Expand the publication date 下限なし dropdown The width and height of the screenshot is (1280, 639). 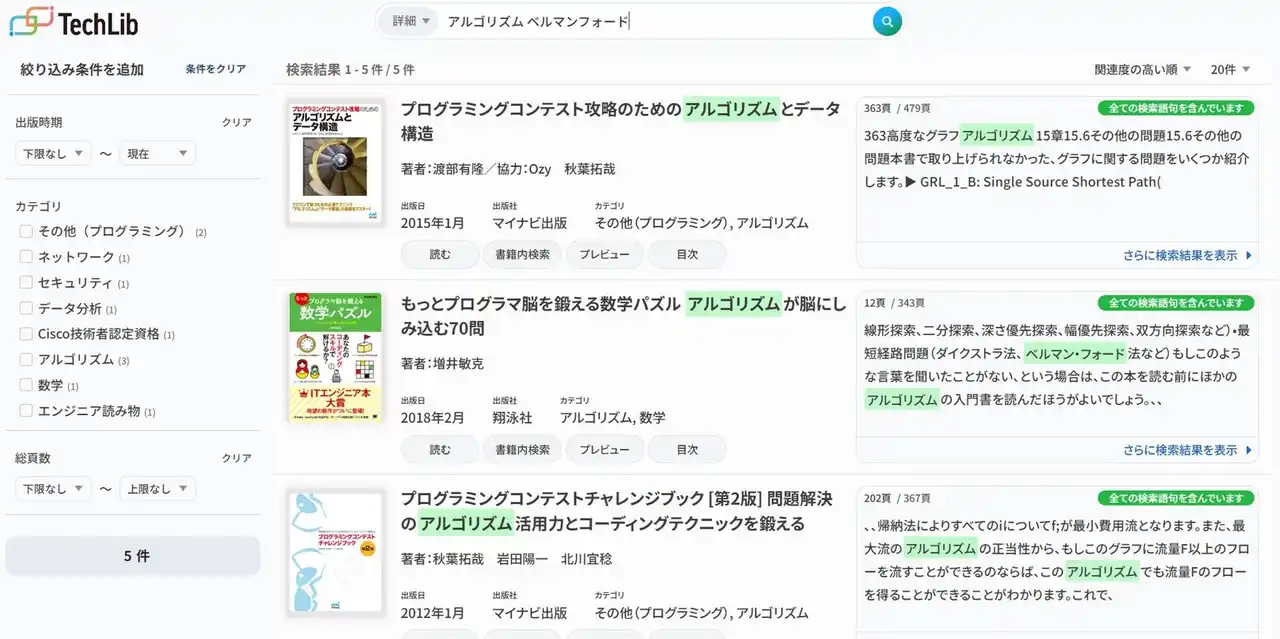coord(53,153)
